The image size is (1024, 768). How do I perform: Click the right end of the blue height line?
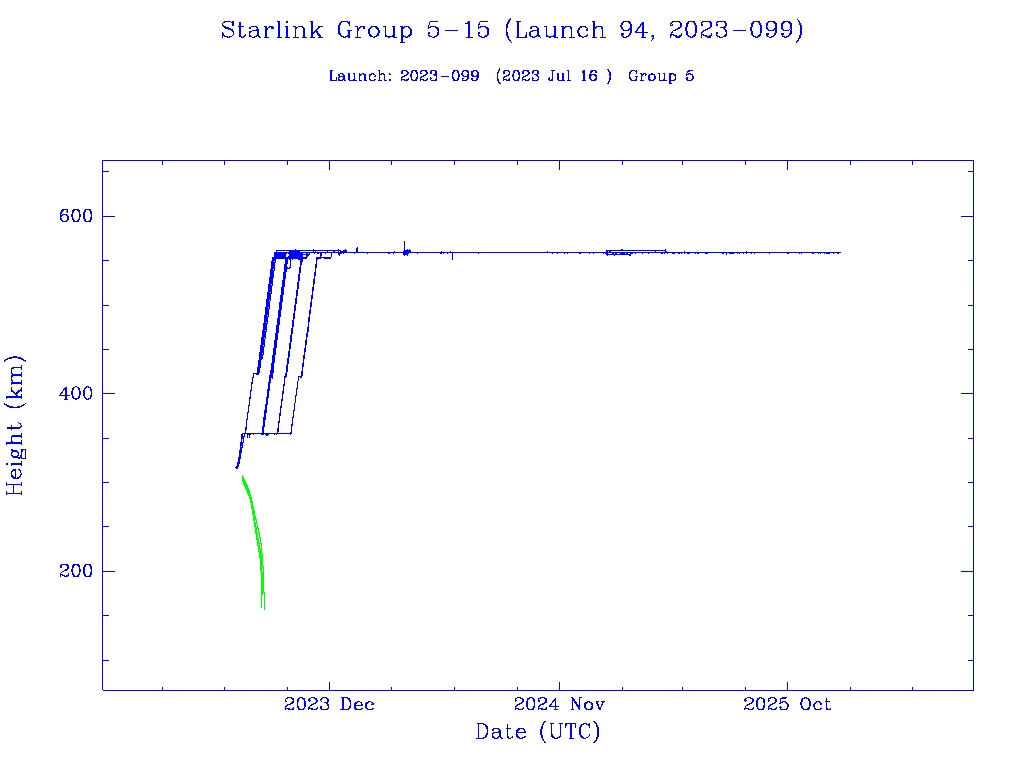(839, 252)
